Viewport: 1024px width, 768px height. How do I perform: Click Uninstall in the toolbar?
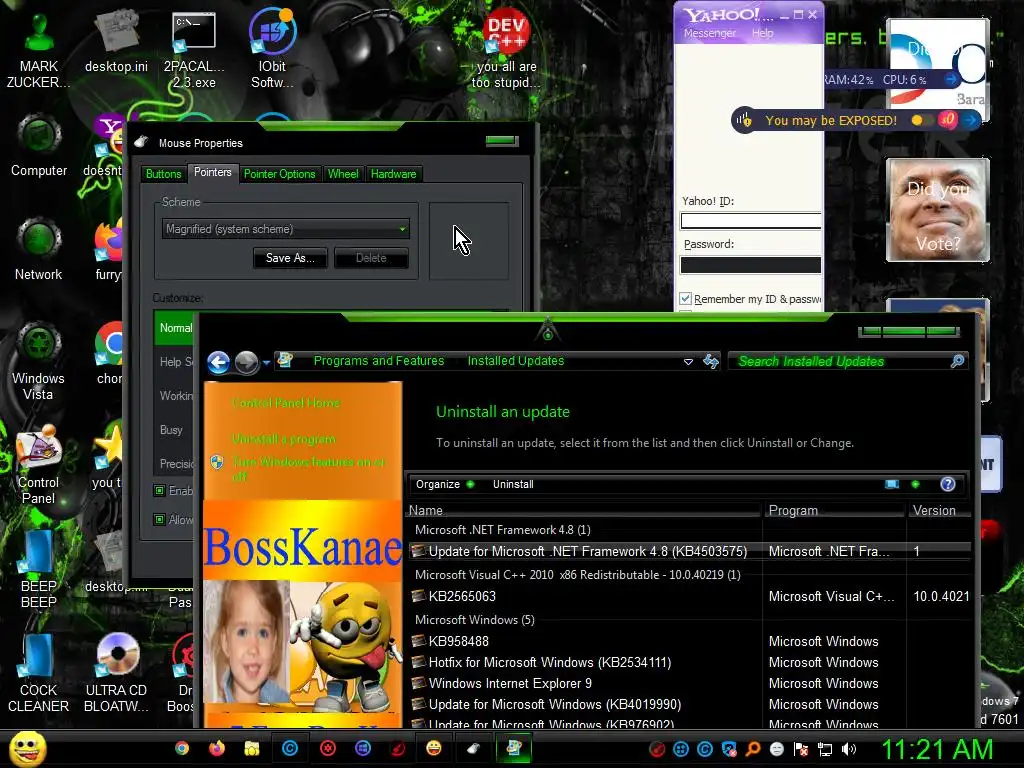click(513, 484)
